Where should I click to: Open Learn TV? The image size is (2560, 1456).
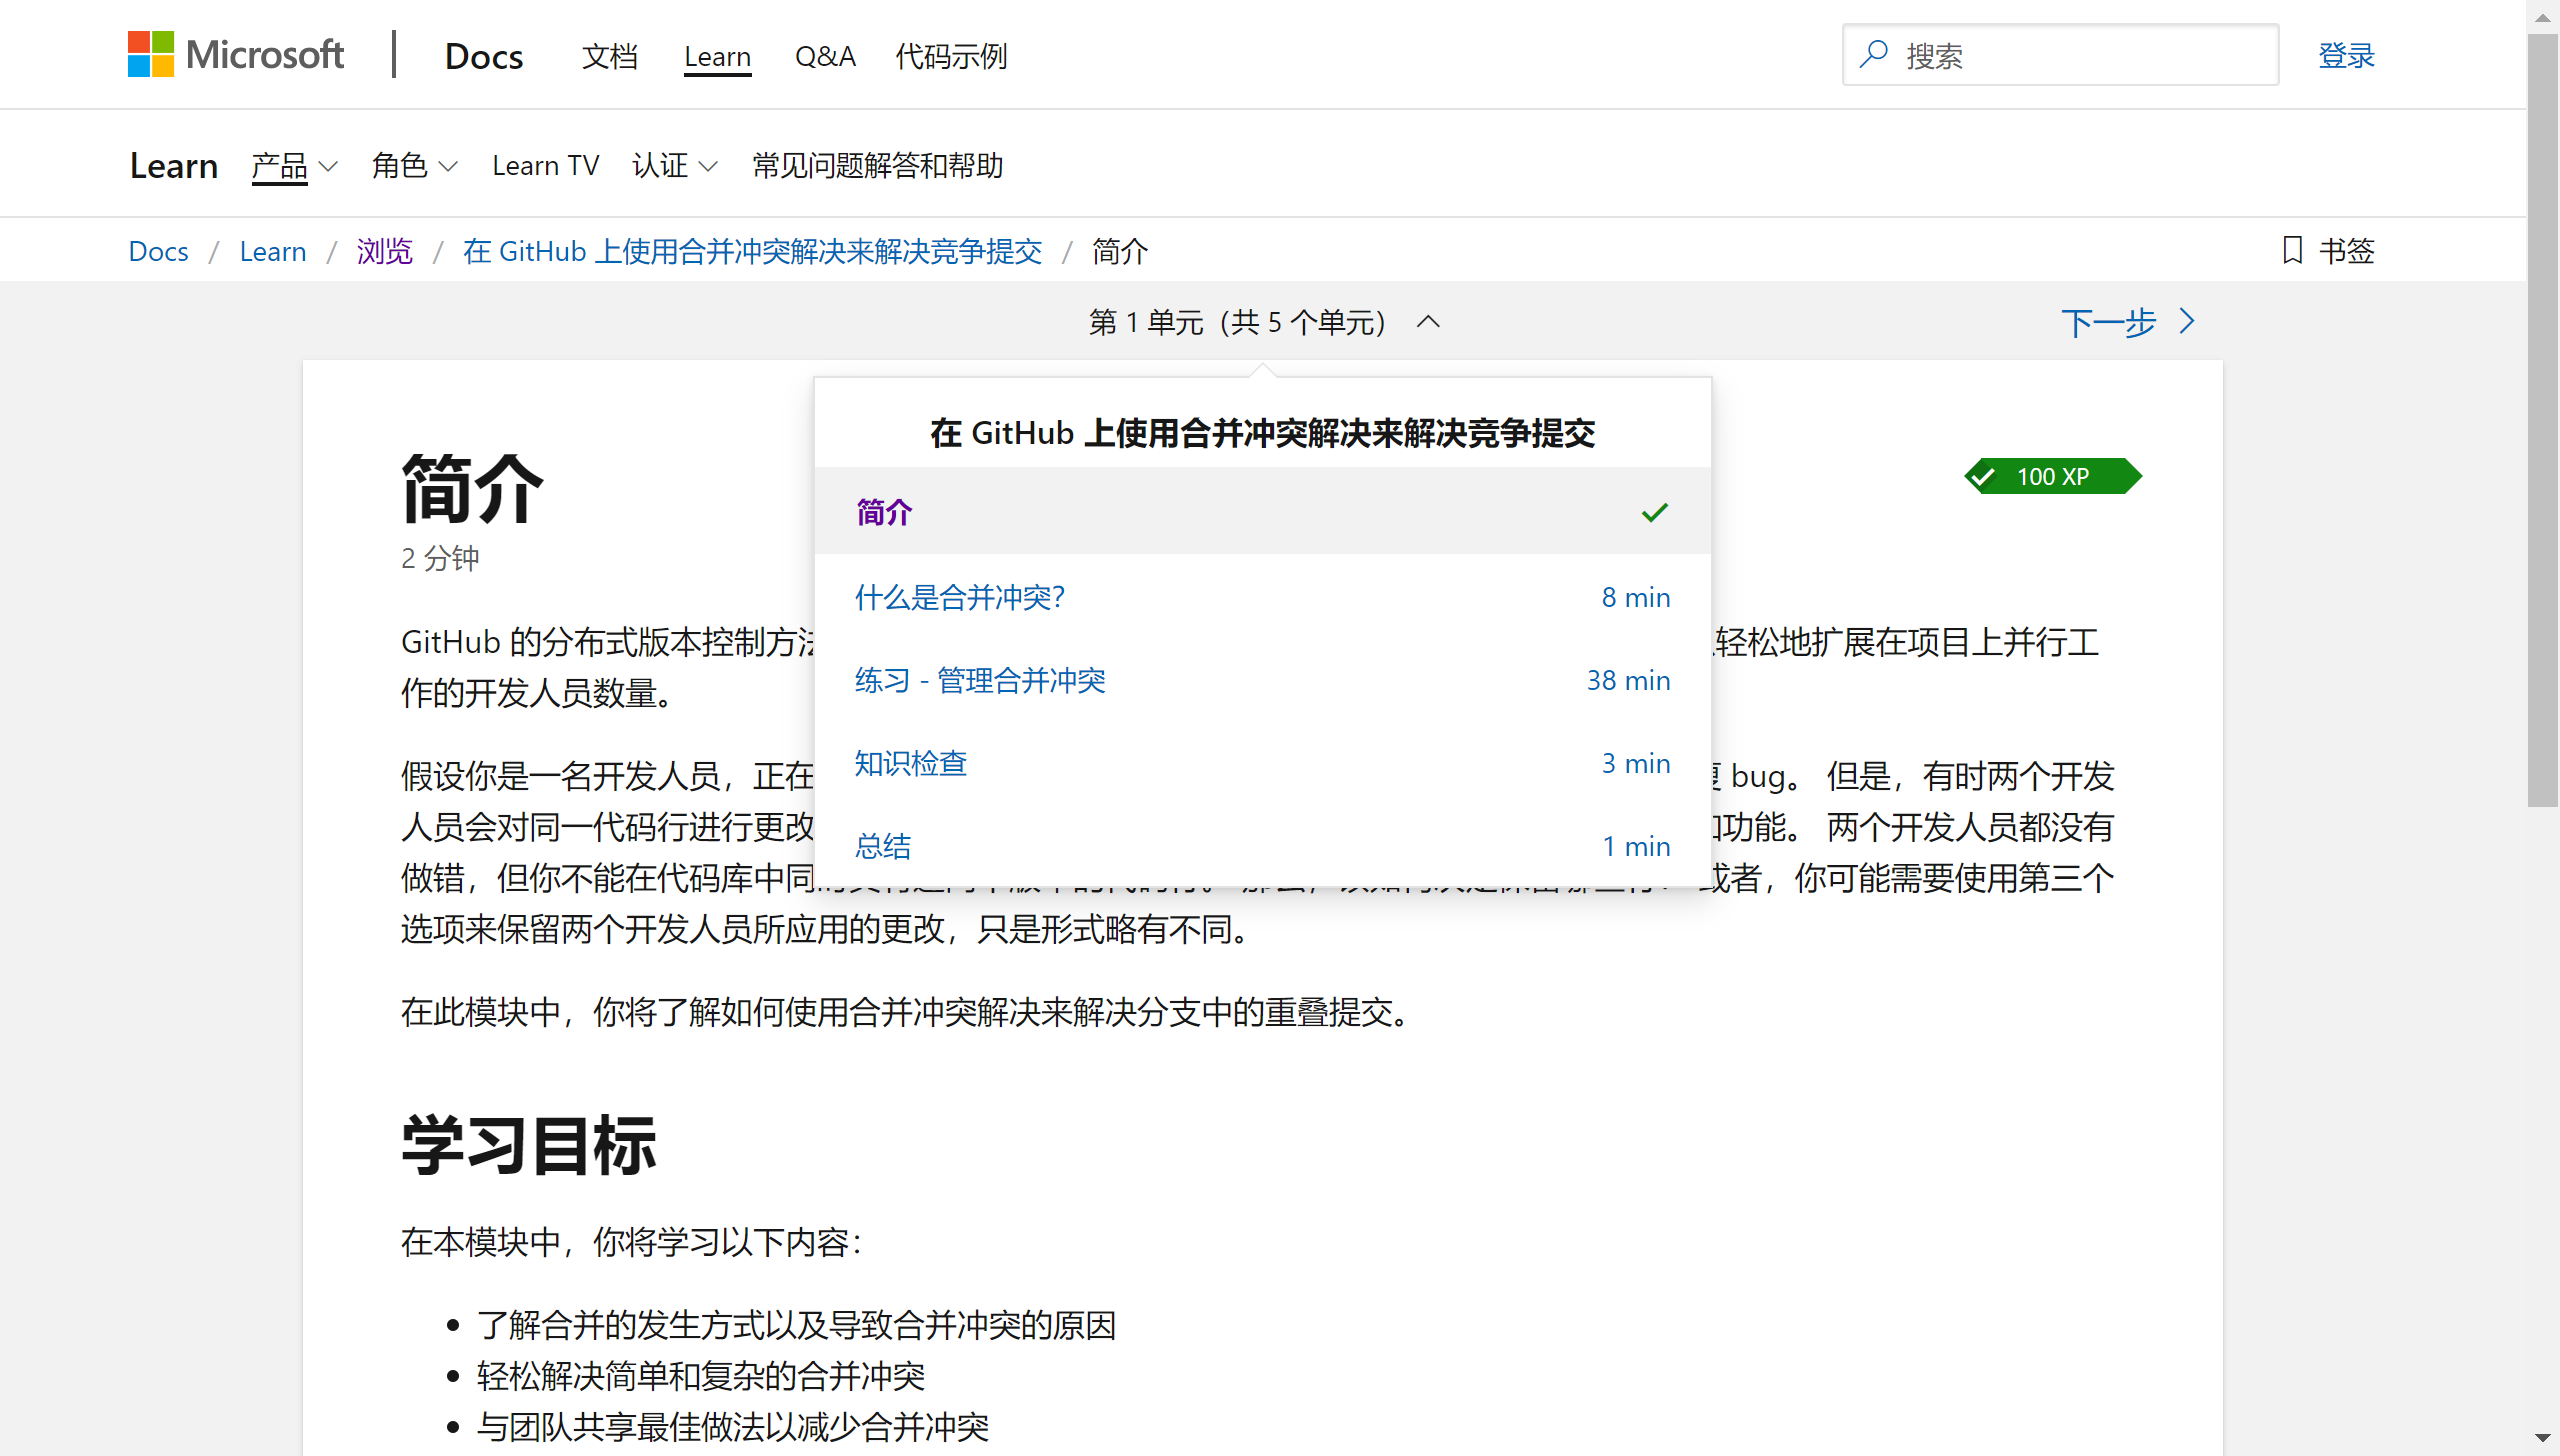(x=545, y=166)
